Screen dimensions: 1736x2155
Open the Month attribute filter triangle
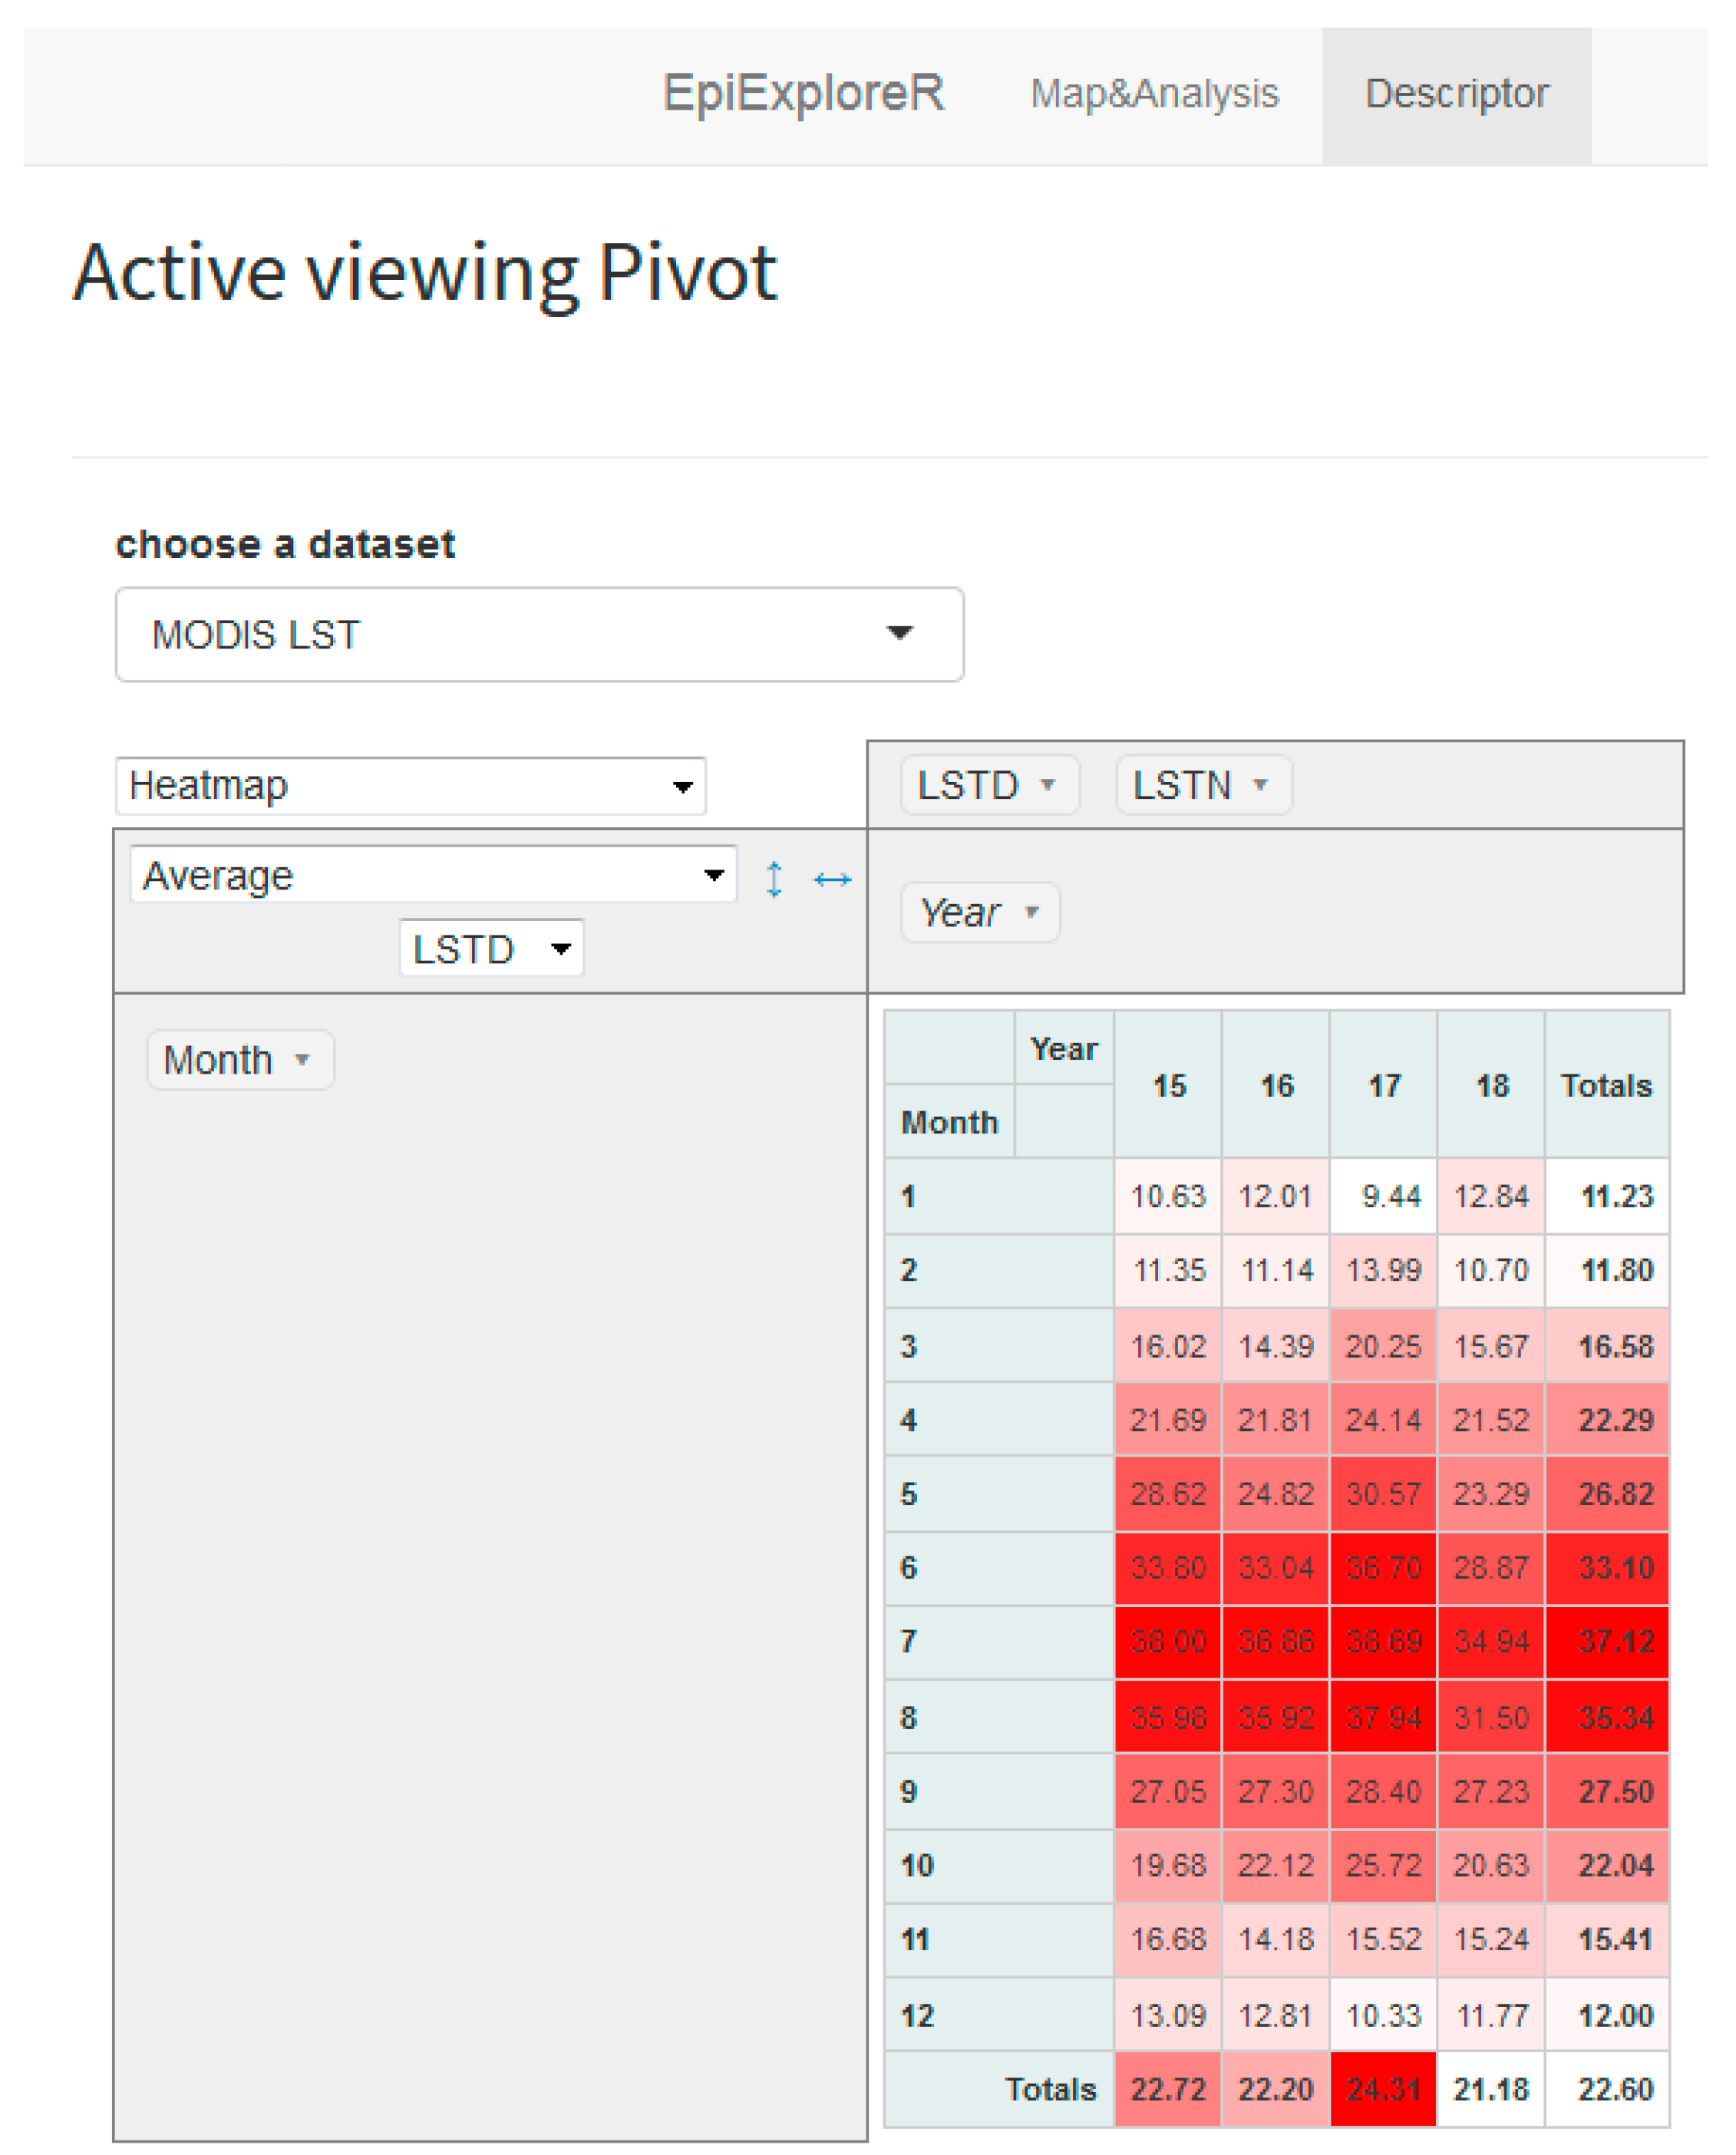coord(302,1059)
